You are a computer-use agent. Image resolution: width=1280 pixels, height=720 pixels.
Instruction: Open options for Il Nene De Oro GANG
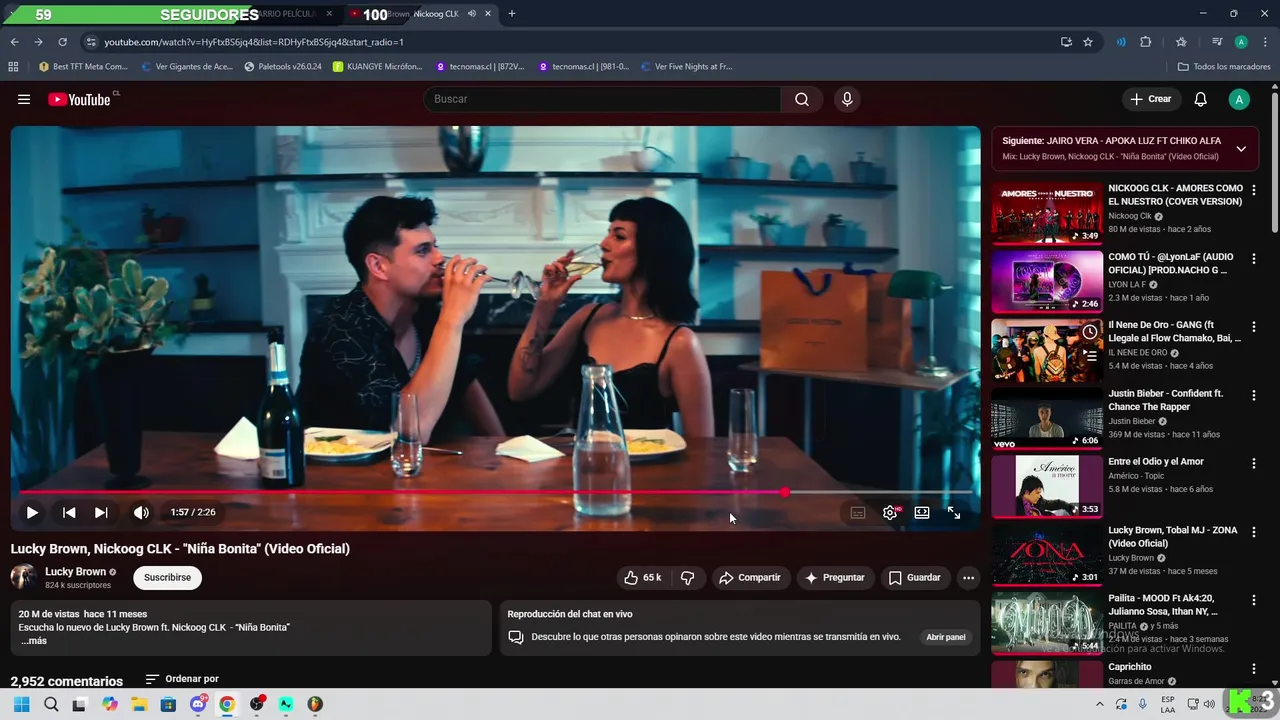pyautogui.click(x=1253, y=327)
